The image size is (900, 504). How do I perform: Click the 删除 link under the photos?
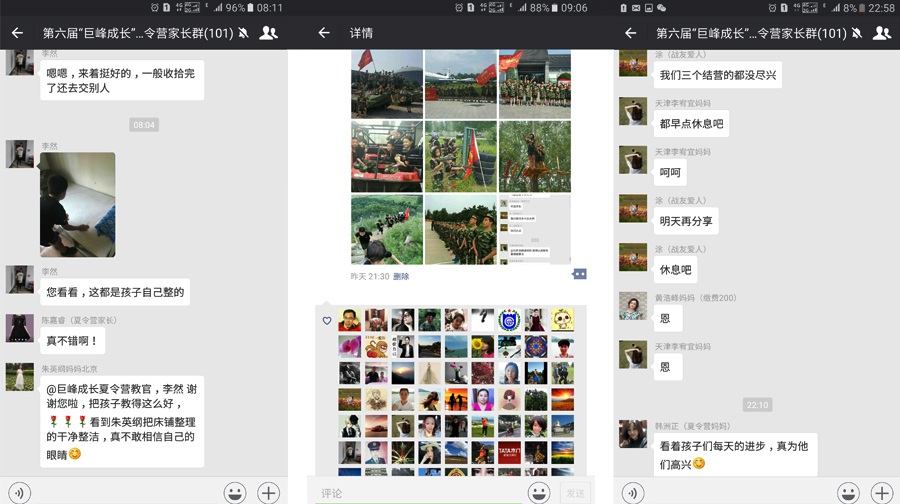[401, 277]
